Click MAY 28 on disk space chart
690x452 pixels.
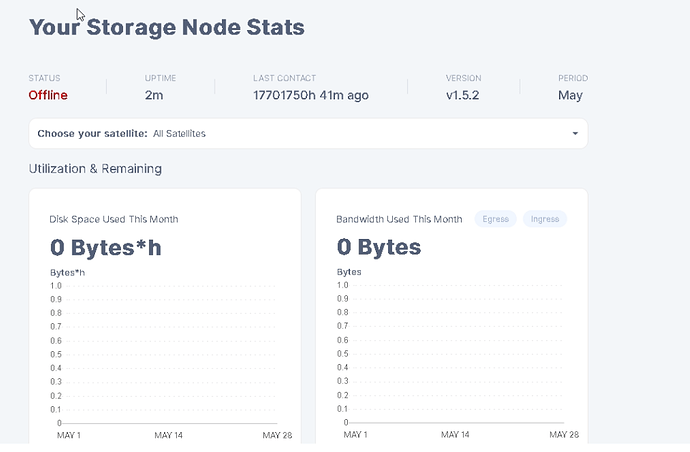pyautogui.click(x=277, y=435)
